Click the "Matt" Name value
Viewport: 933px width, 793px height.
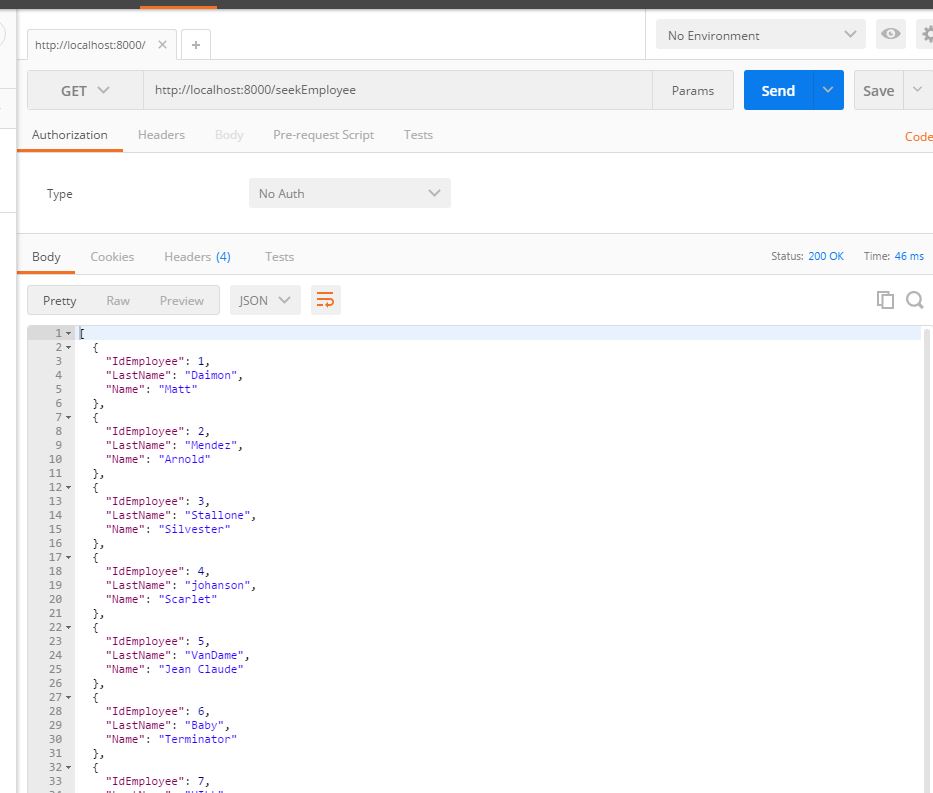click(x=178, y=389)
